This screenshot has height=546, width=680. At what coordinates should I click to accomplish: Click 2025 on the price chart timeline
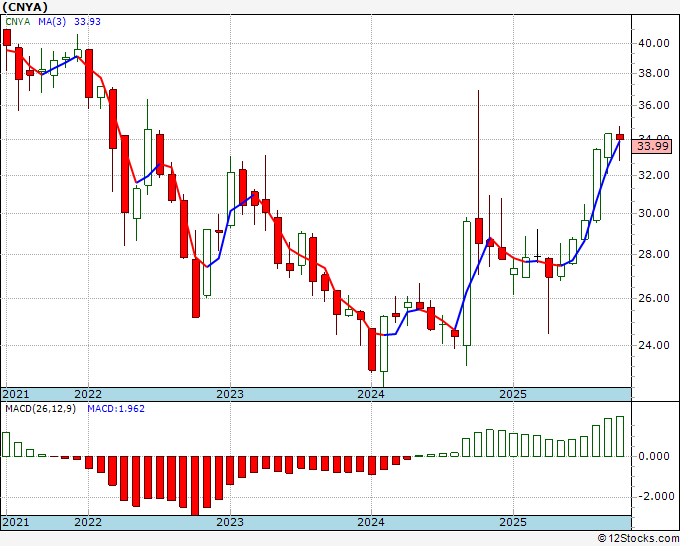tap(513, 394)
